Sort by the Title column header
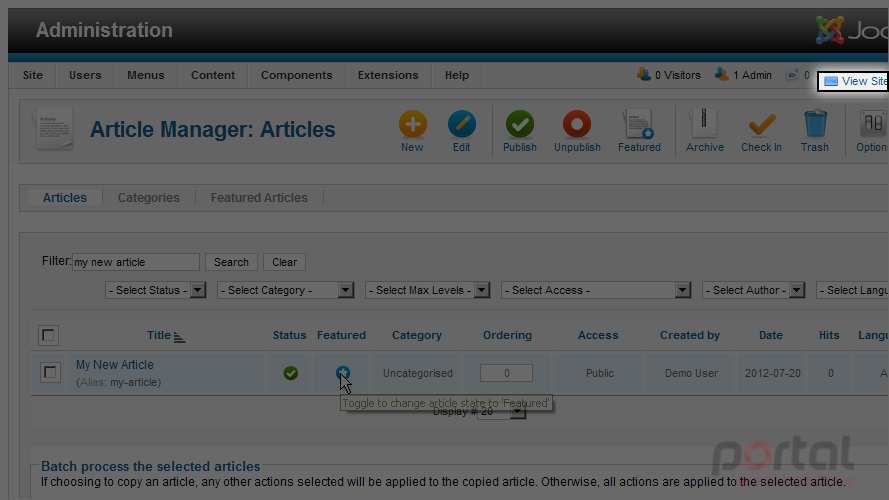This screenshot has width=889, height=500. (x=159, y=335)
